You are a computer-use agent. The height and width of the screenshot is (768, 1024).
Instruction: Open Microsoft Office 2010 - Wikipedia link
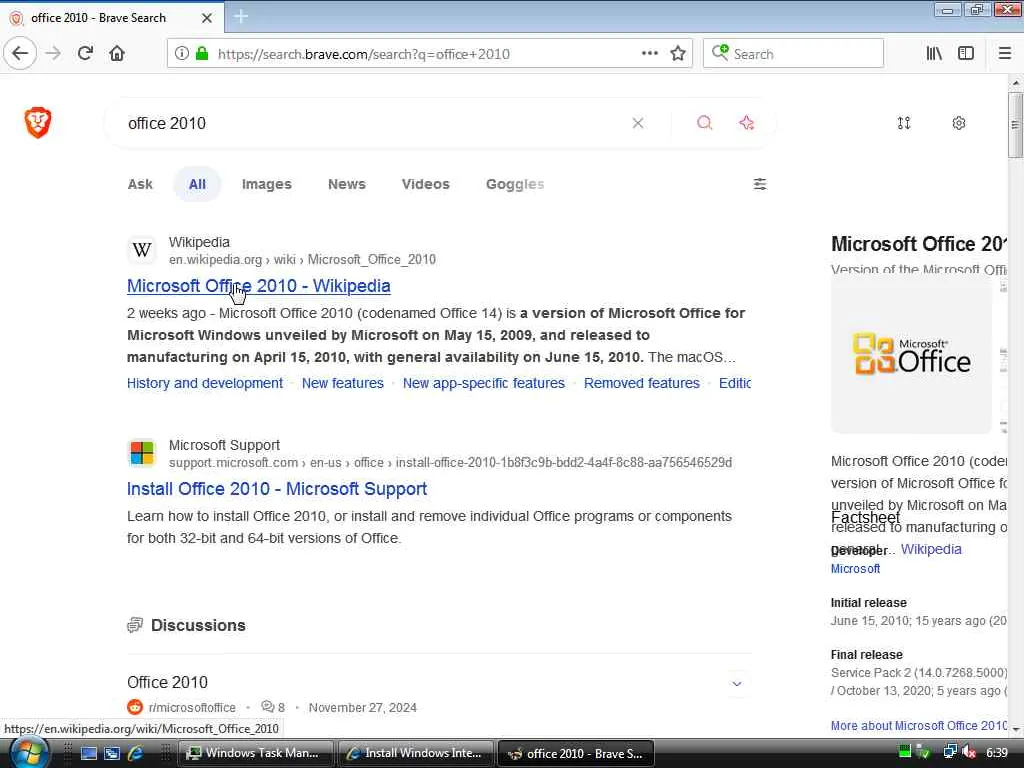(x=259, y=286)
